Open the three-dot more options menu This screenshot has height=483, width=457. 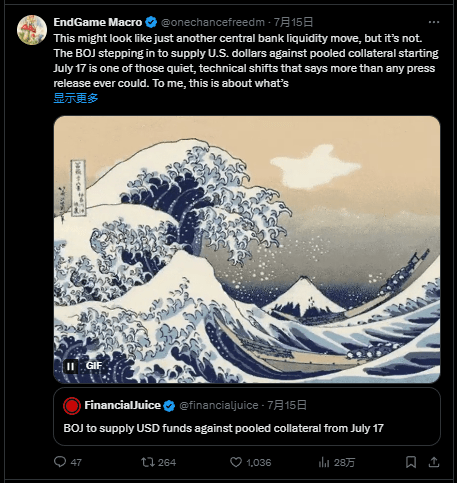tap(434, 22)
